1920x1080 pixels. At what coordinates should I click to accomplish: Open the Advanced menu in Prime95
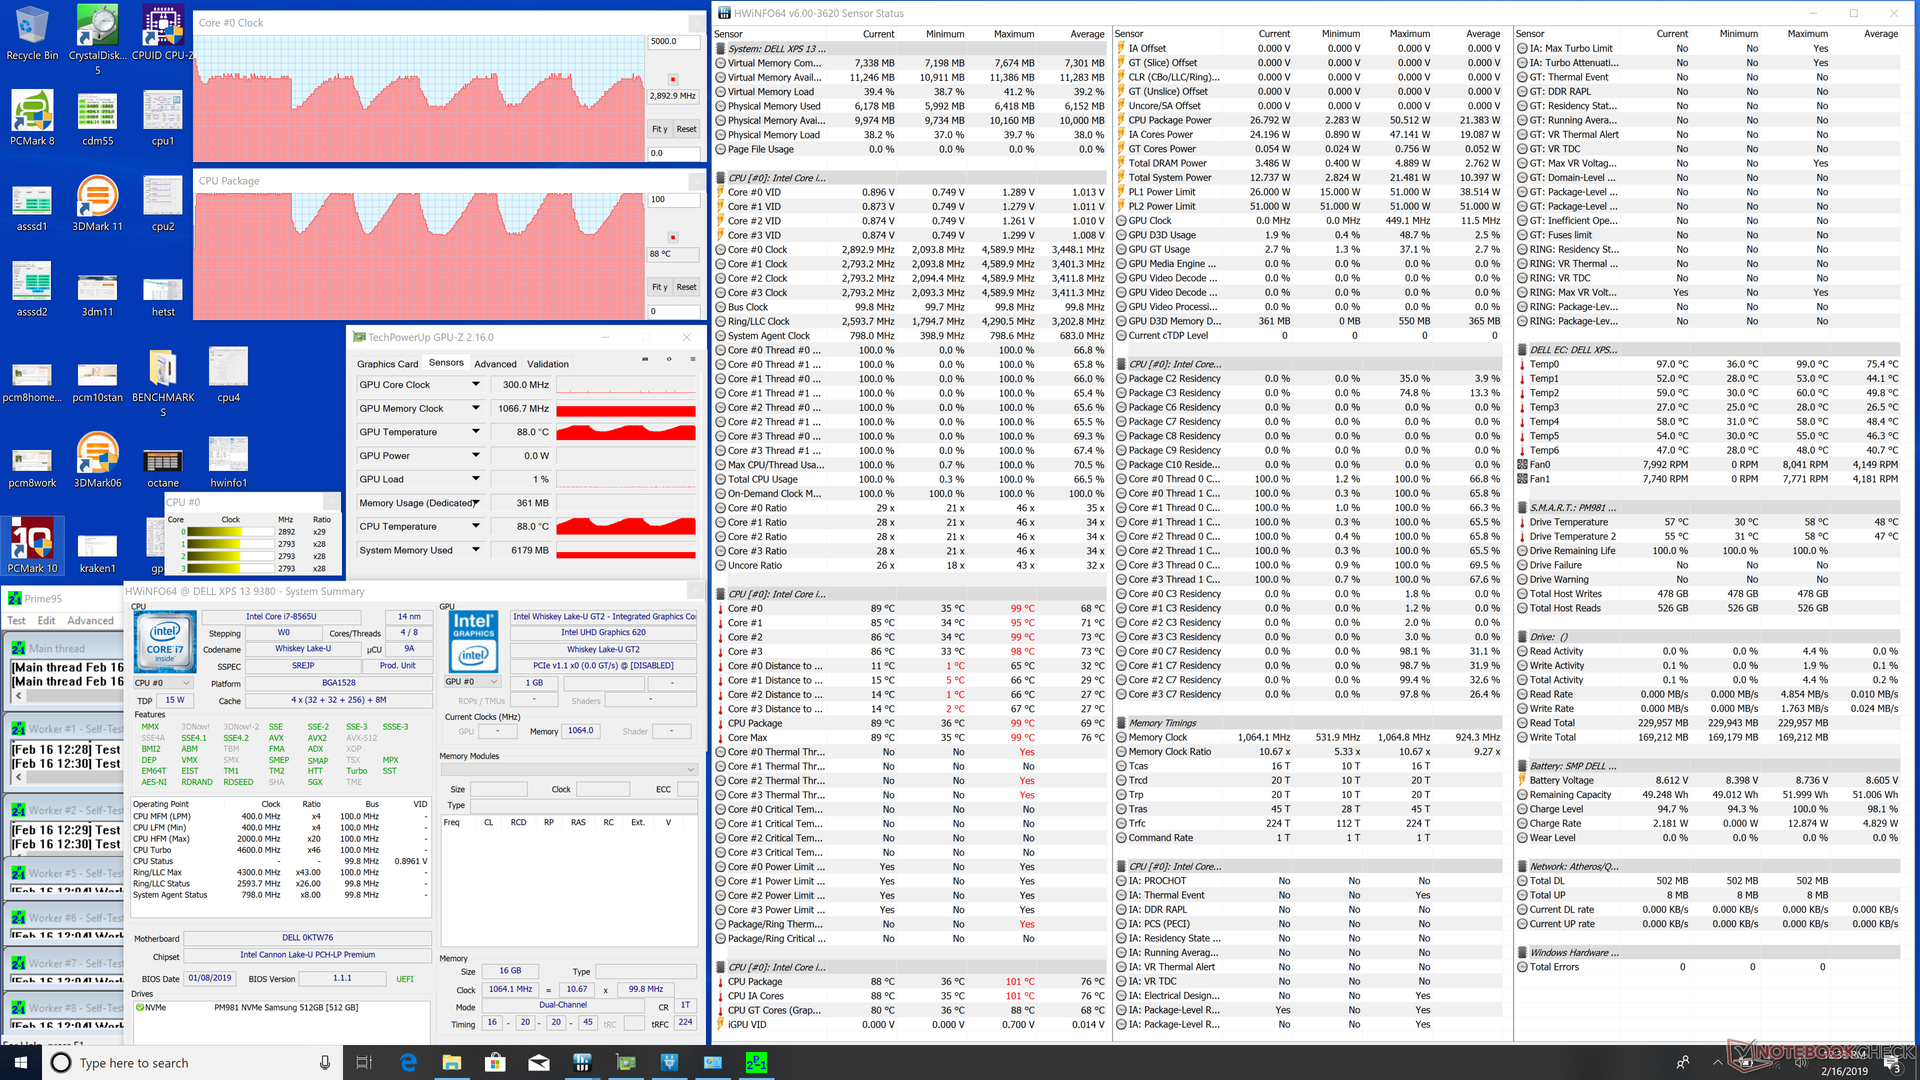(90, 621)
